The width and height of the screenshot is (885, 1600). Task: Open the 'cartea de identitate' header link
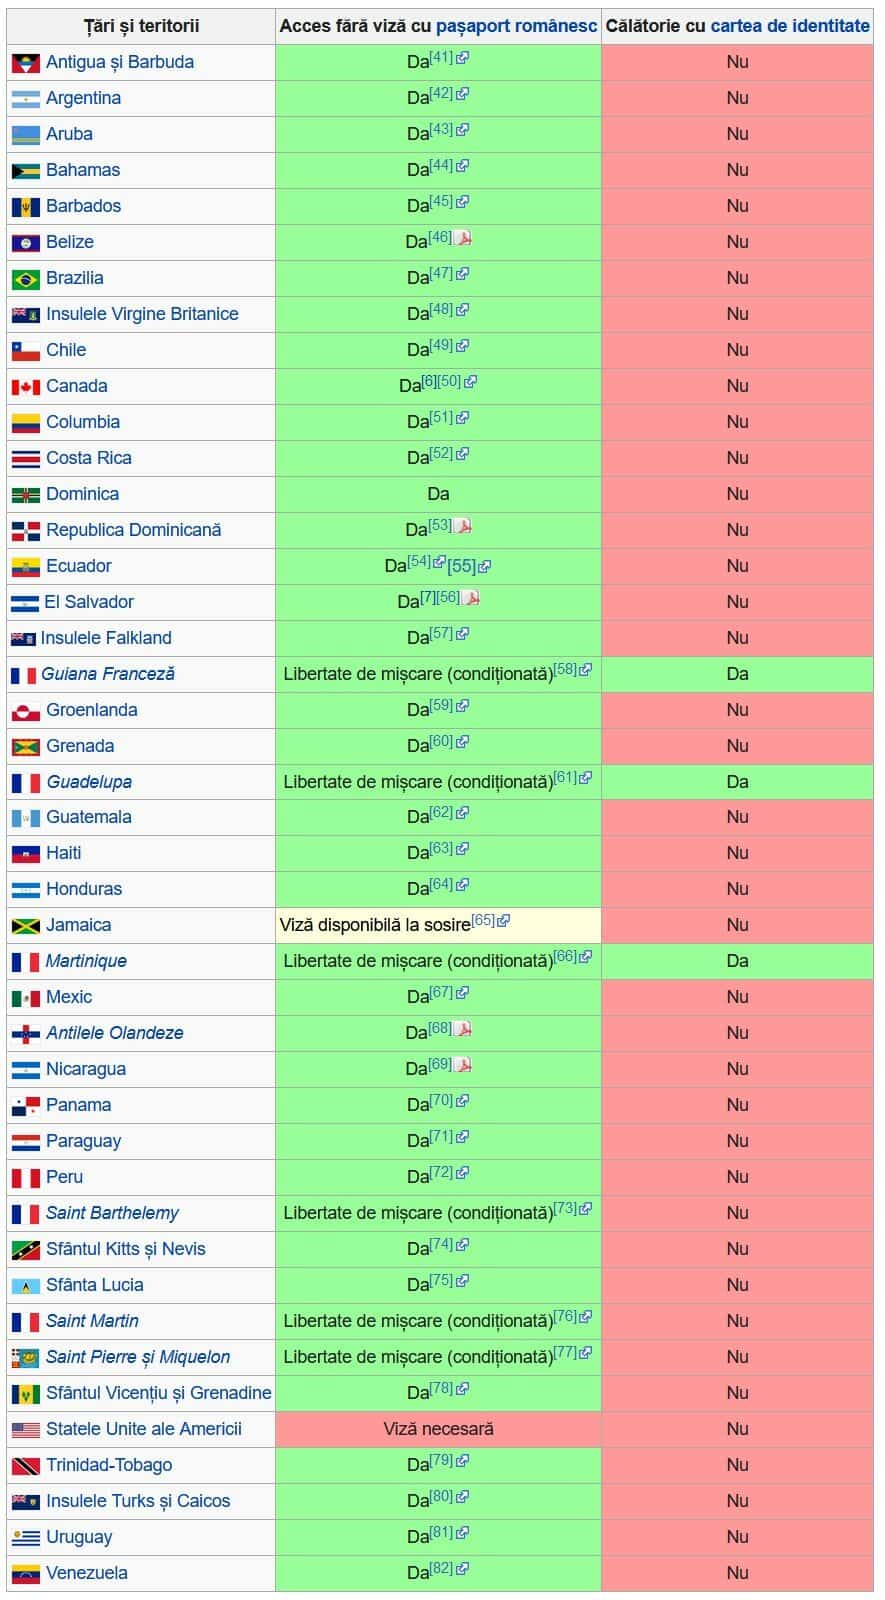[x=789, y=26]
